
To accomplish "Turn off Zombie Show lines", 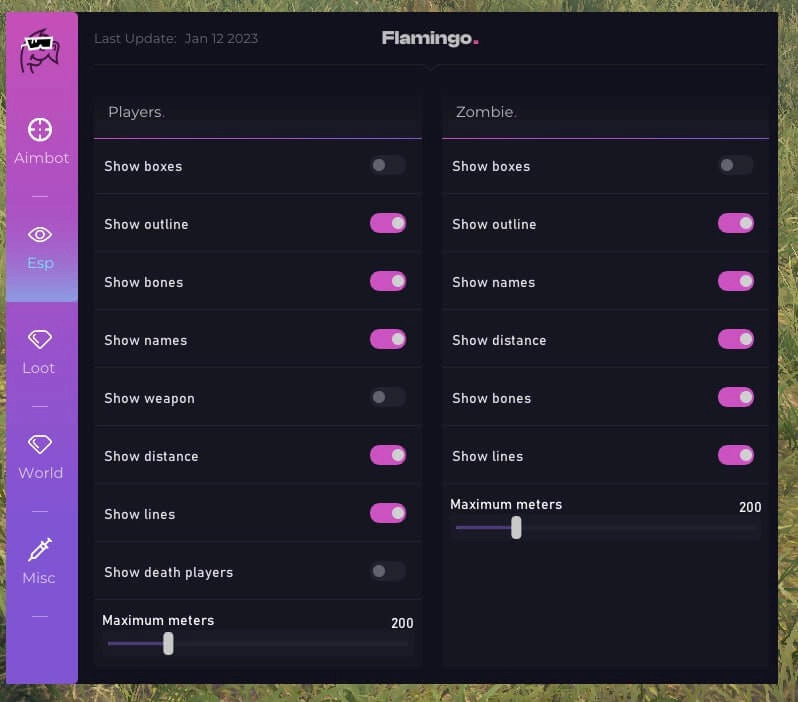I will 736,455.
